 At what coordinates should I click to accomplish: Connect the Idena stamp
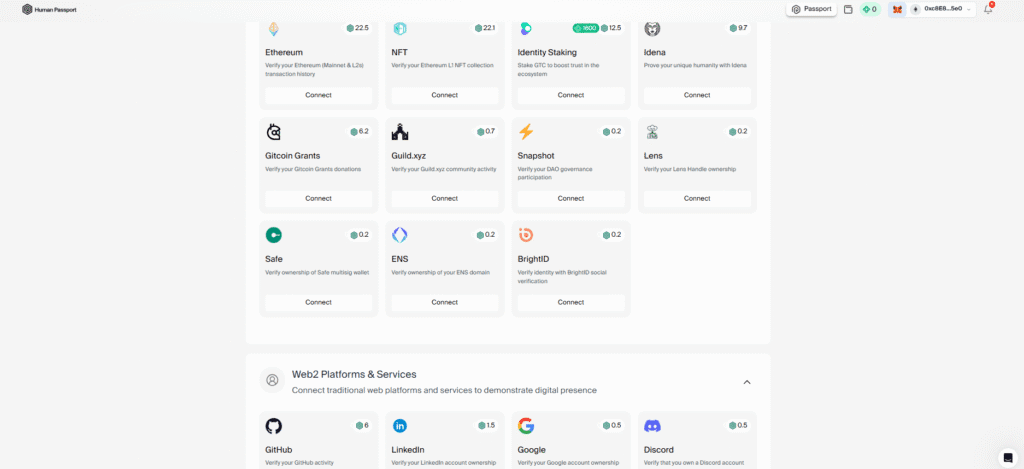[x=697, y=95]
